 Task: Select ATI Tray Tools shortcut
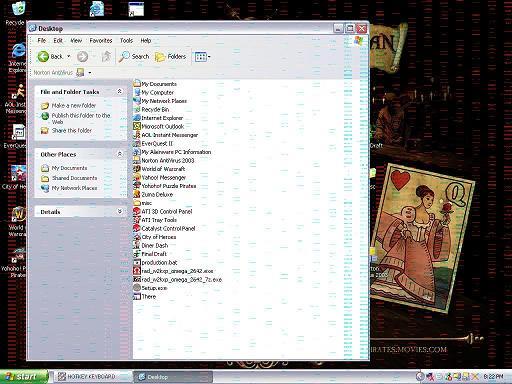155,220
